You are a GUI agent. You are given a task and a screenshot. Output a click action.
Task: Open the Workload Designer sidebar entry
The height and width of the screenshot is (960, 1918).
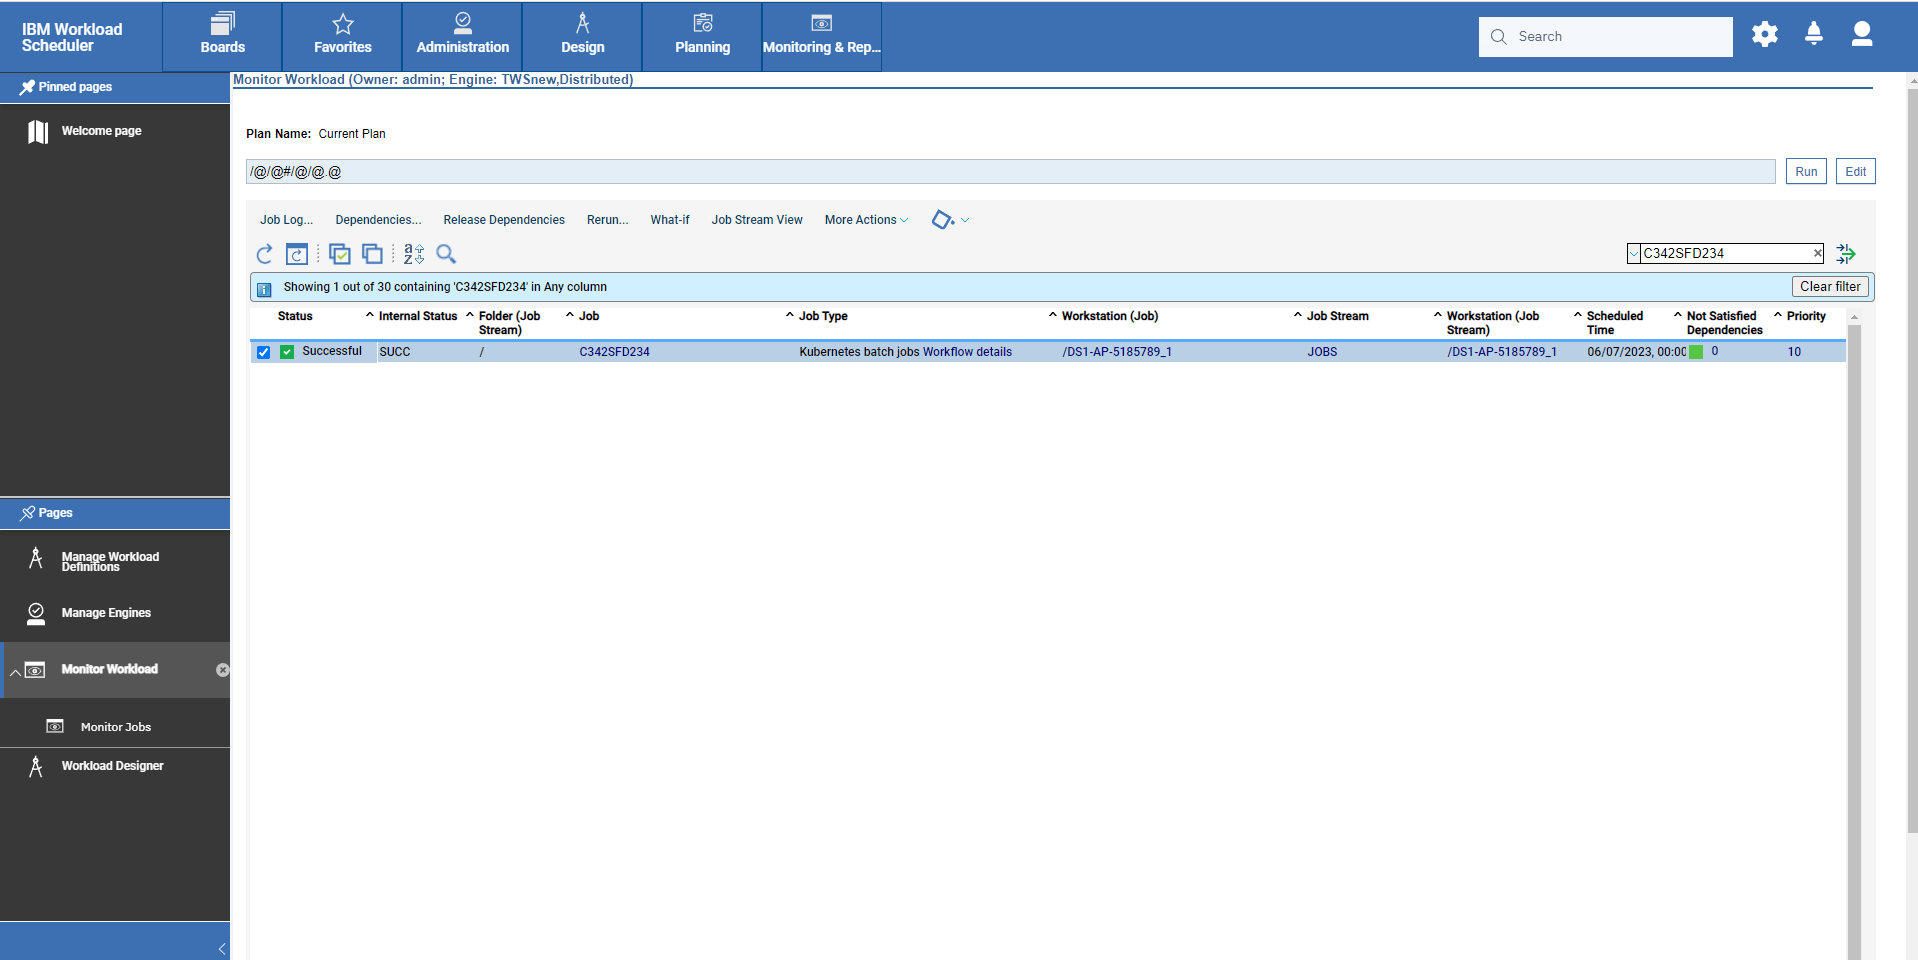pos(112,766)
